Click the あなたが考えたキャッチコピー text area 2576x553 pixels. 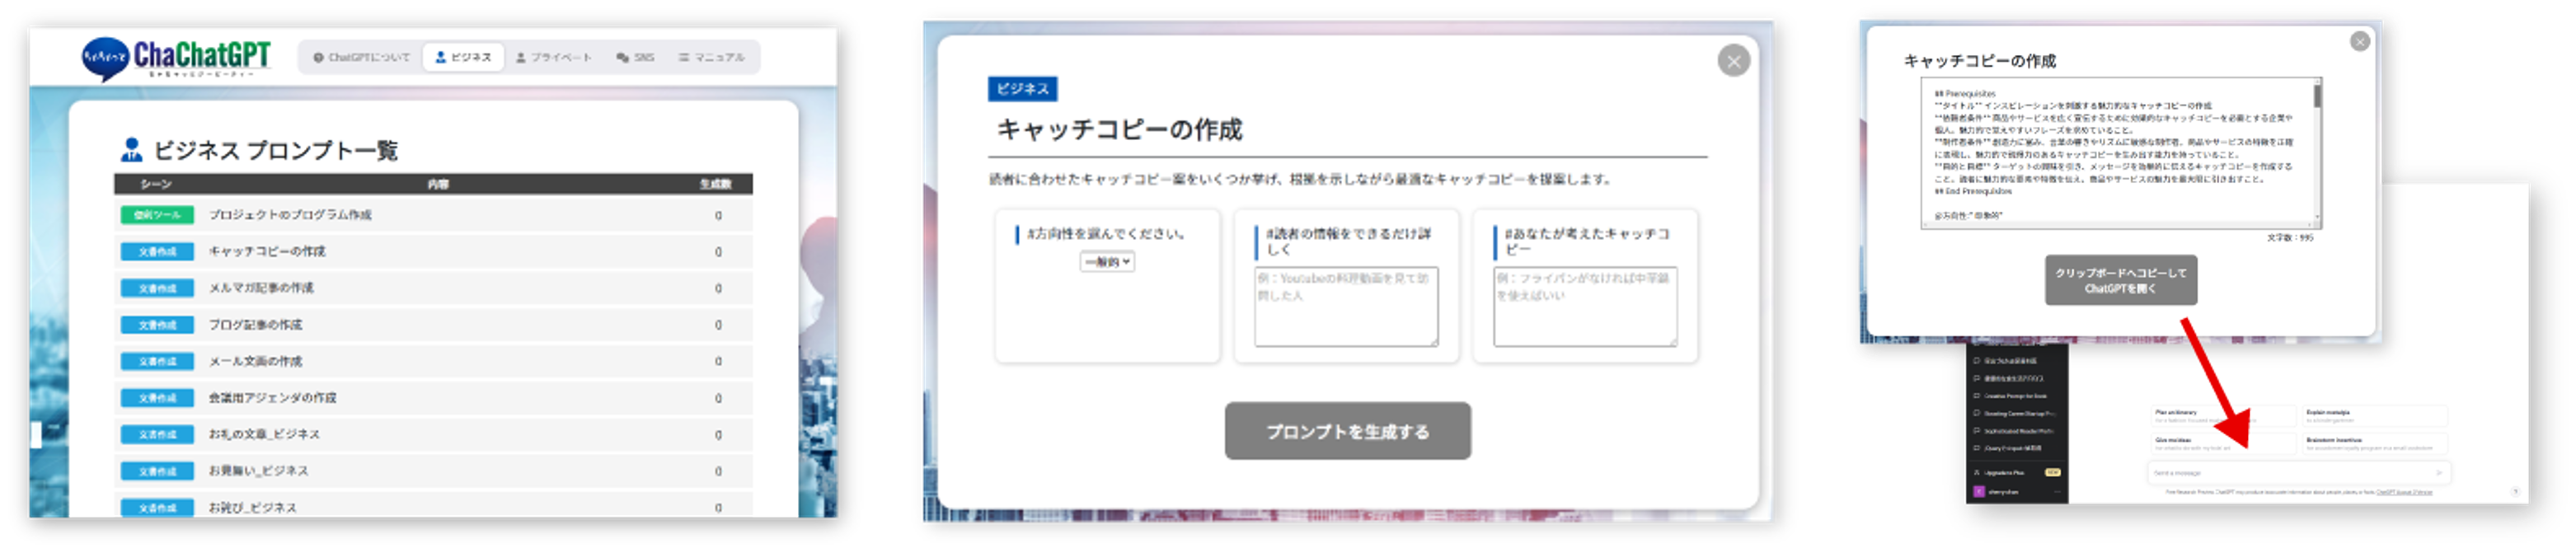1585,307
